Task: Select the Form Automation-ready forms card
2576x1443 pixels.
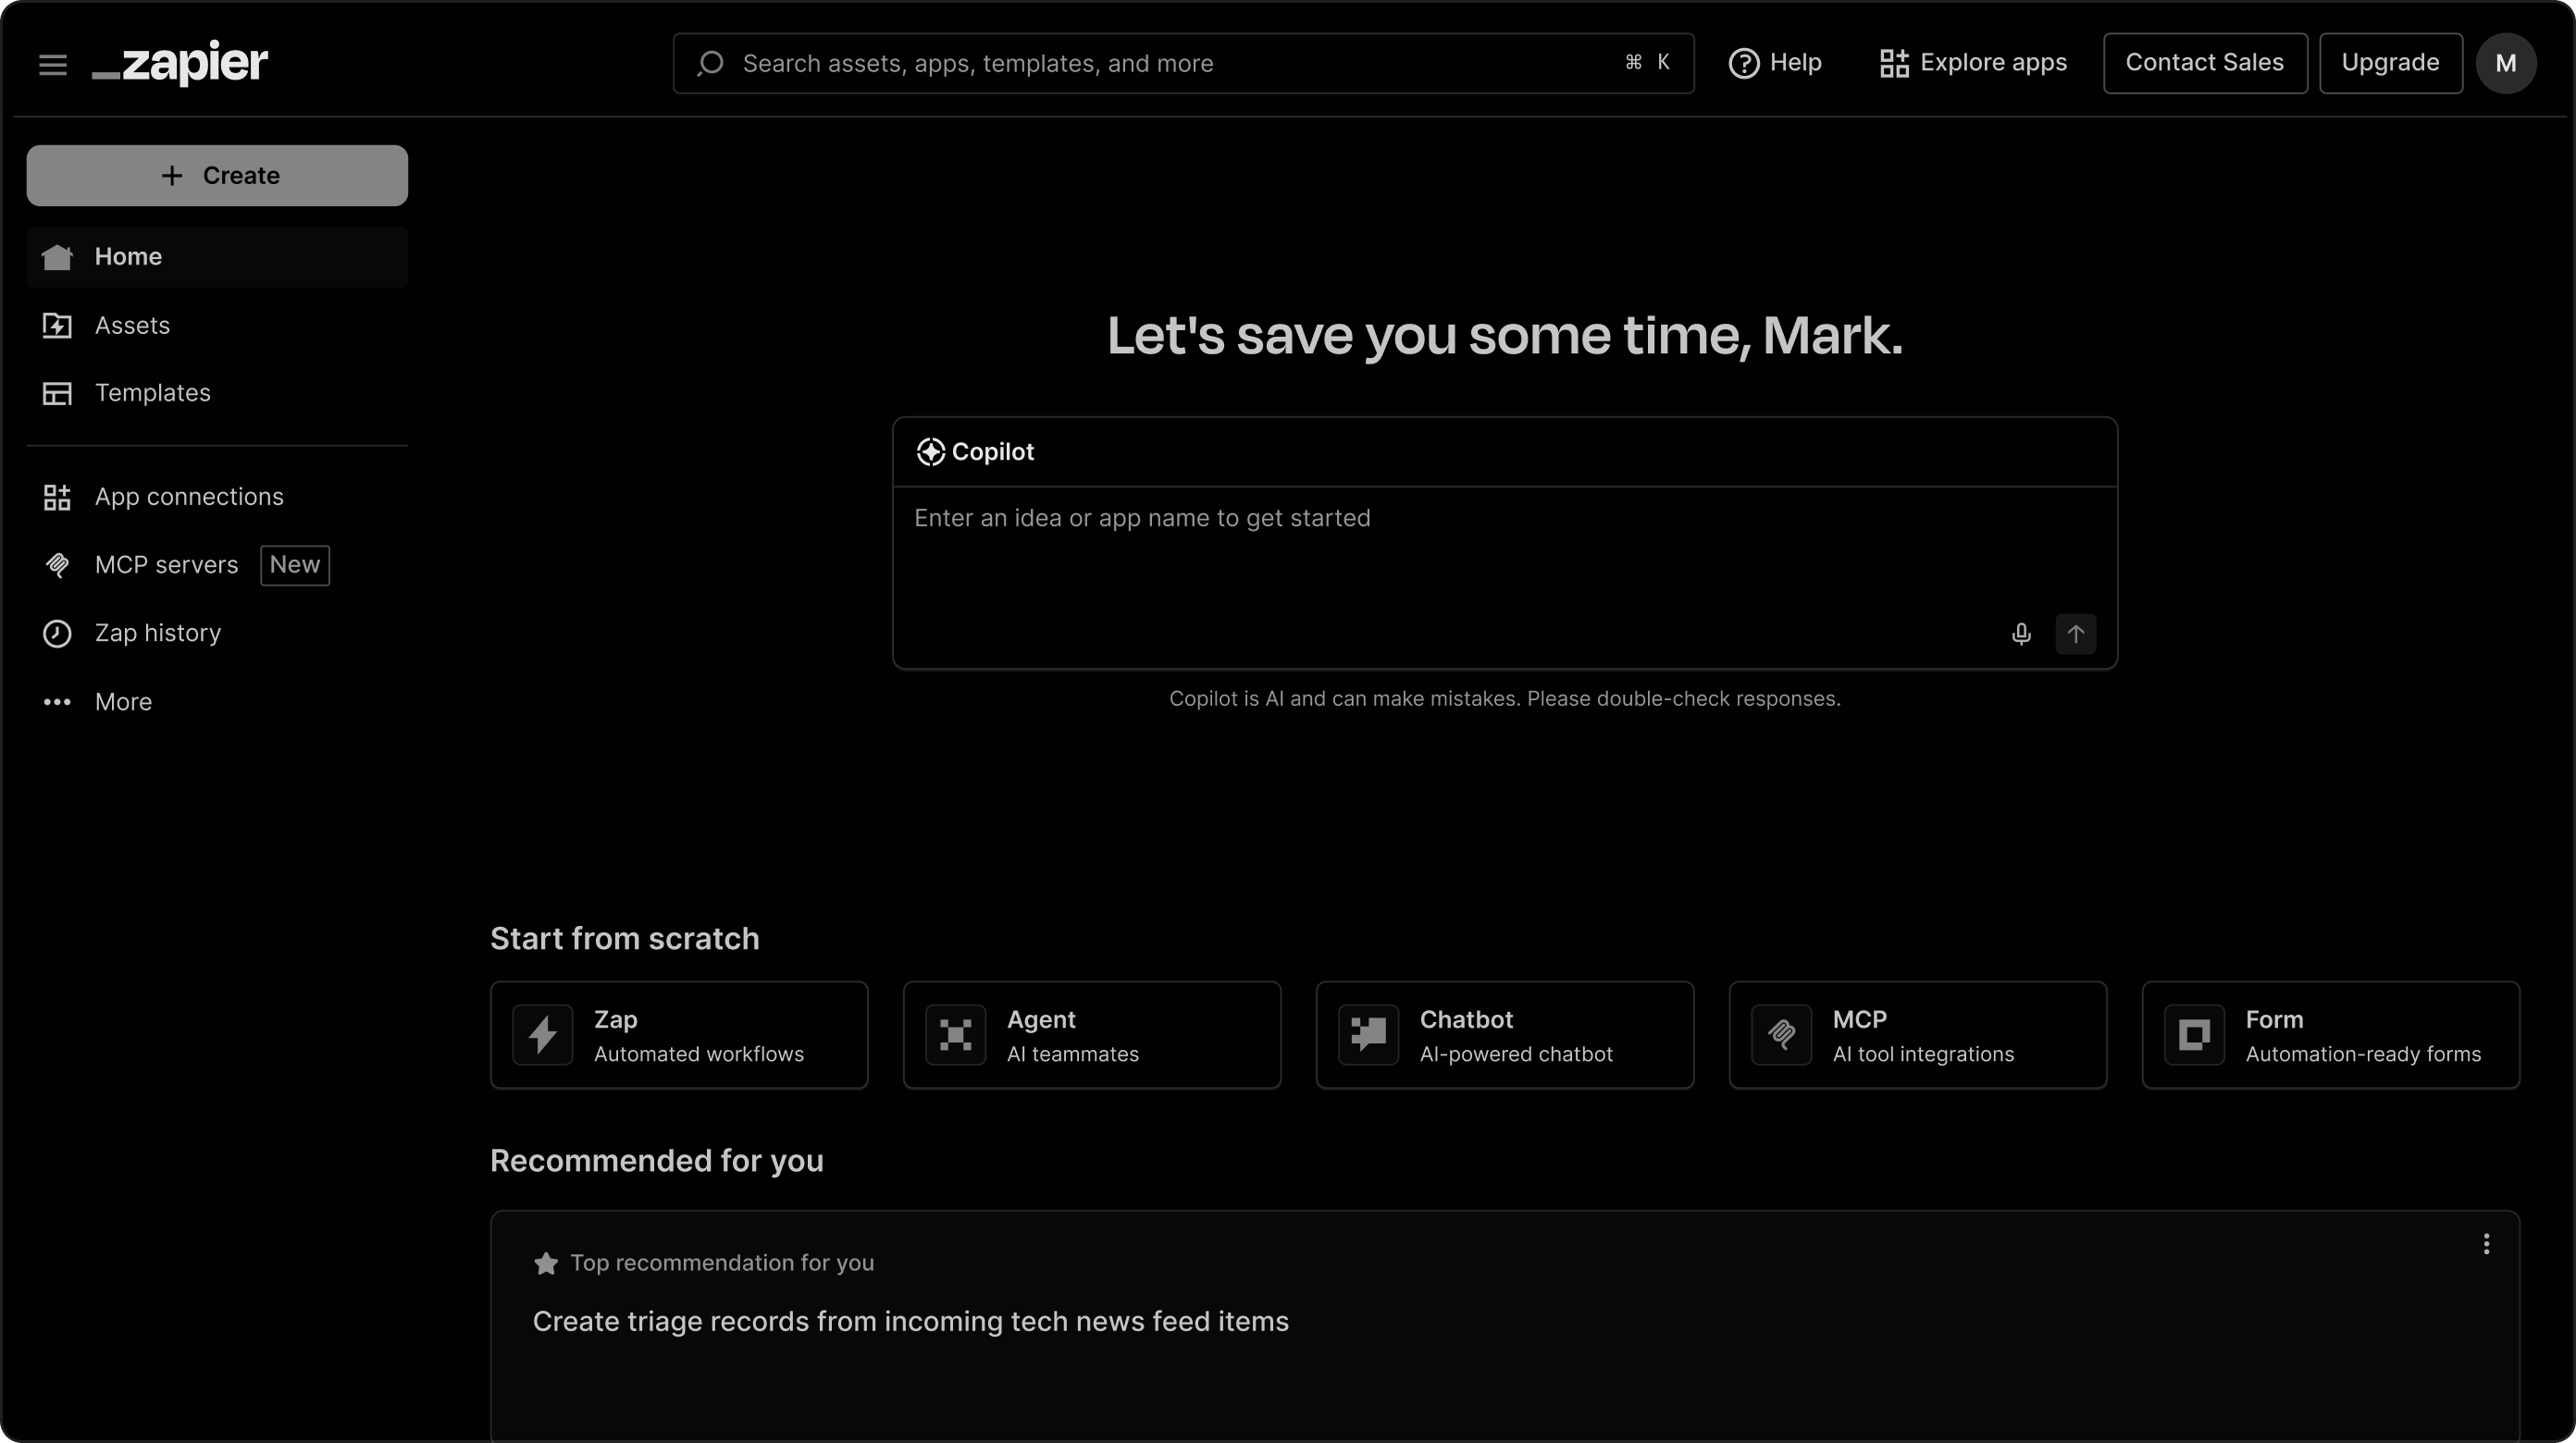Action: tap(2331, 1035)
